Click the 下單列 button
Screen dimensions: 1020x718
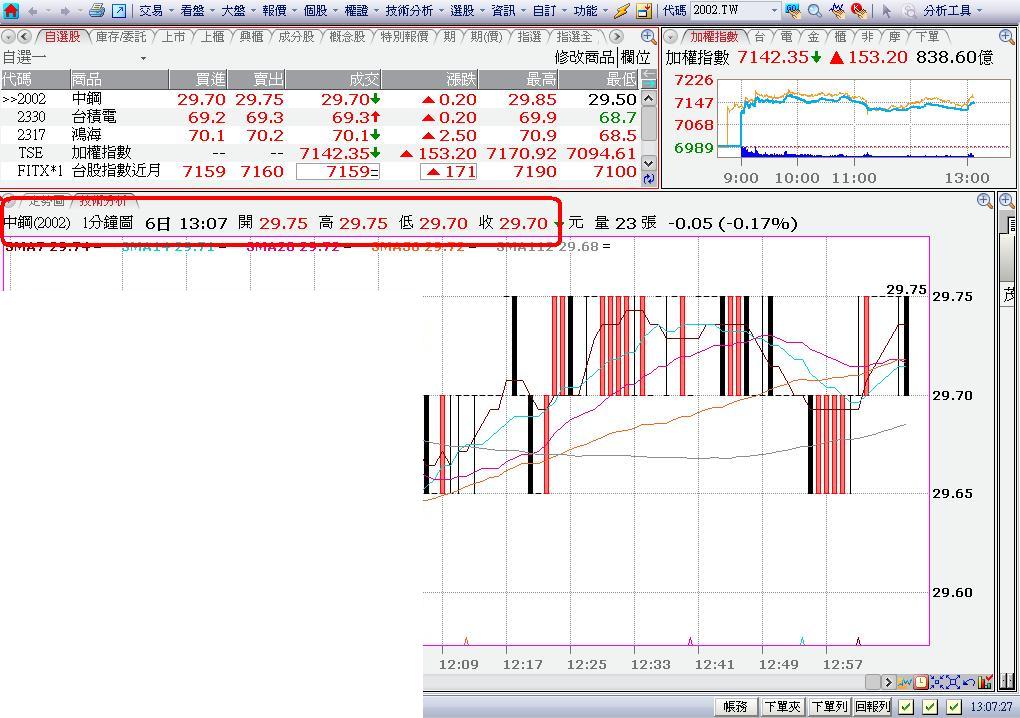click(x=829, y=706)
